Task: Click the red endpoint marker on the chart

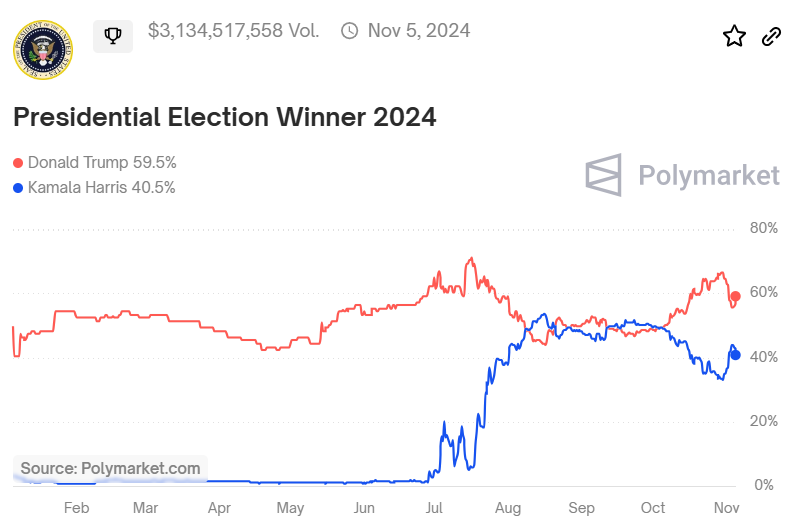Action: tap(735, 296)
